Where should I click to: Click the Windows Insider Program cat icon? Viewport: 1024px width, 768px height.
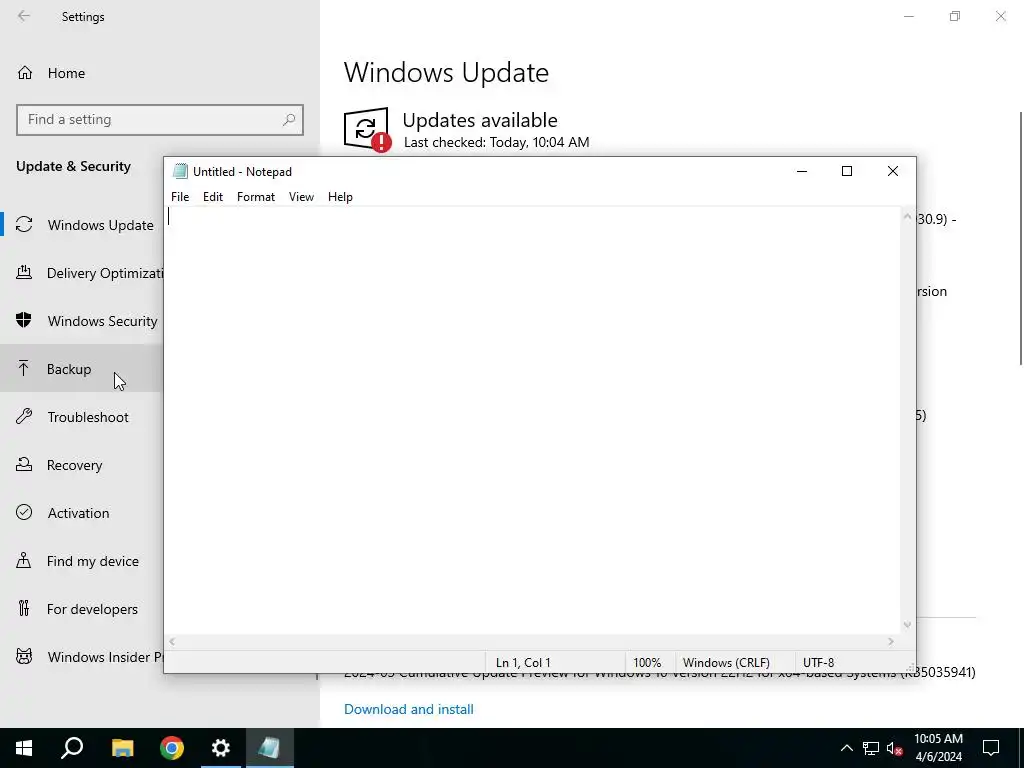pos(24,656)
